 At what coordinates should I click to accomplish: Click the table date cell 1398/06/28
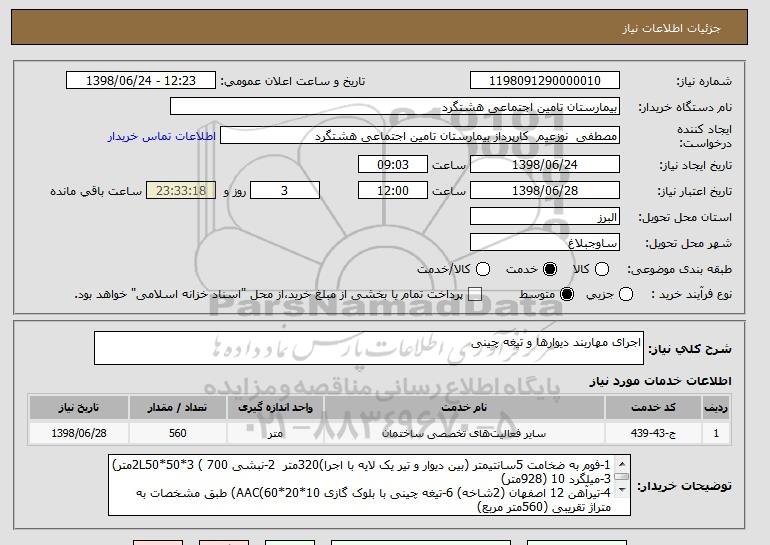click(x=79, y=433)
